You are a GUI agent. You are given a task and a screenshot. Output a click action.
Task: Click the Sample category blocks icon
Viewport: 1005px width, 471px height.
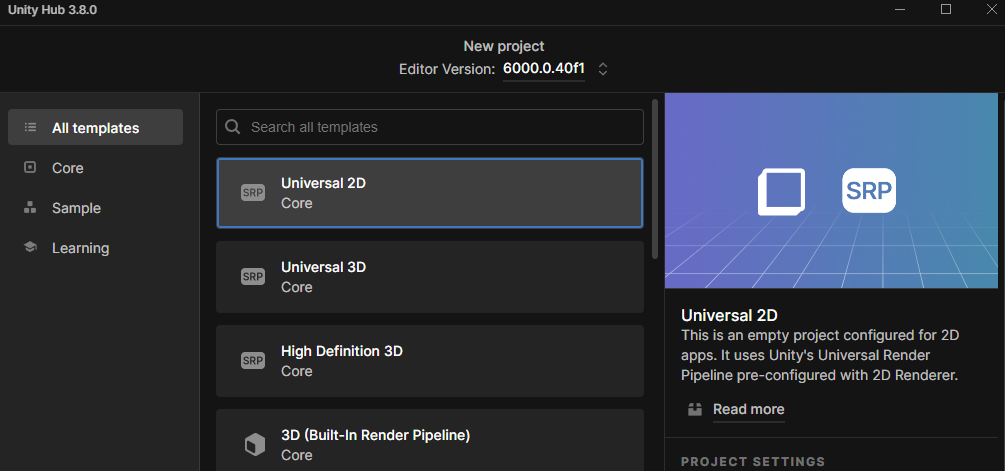pos(30,208)
